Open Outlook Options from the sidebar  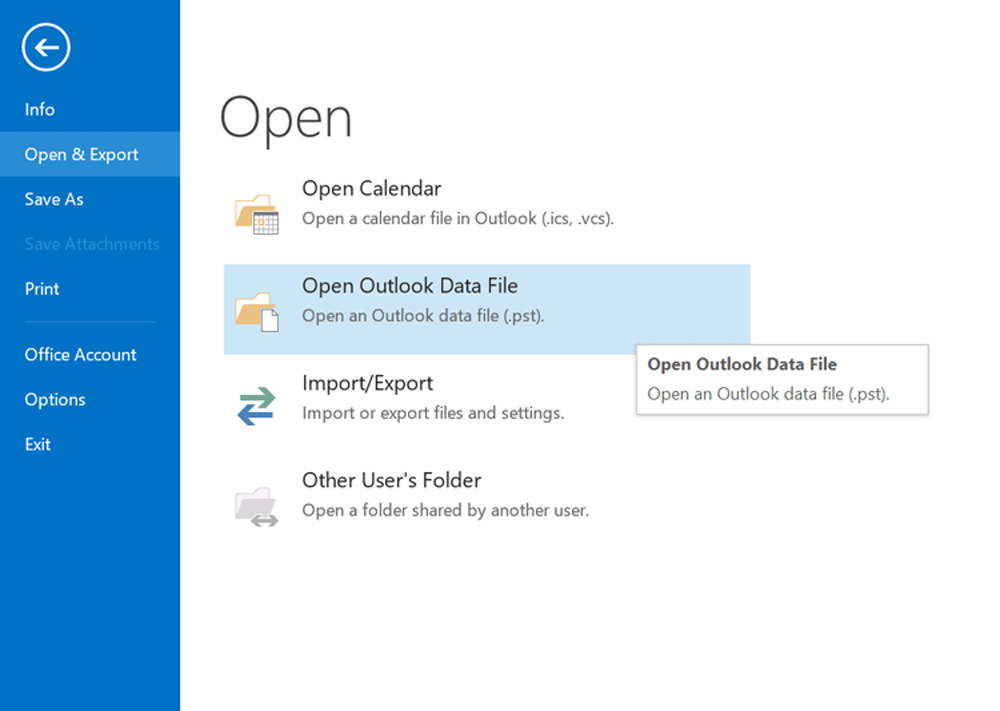[x=55, y=400]
